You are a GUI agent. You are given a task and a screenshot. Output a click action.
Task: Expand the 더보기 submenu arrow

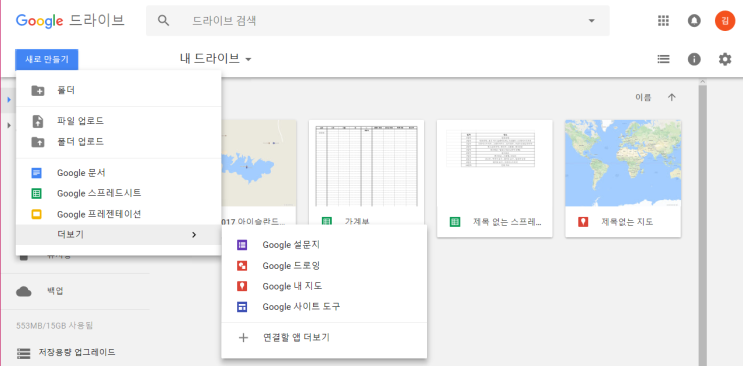tap(194, 235)
